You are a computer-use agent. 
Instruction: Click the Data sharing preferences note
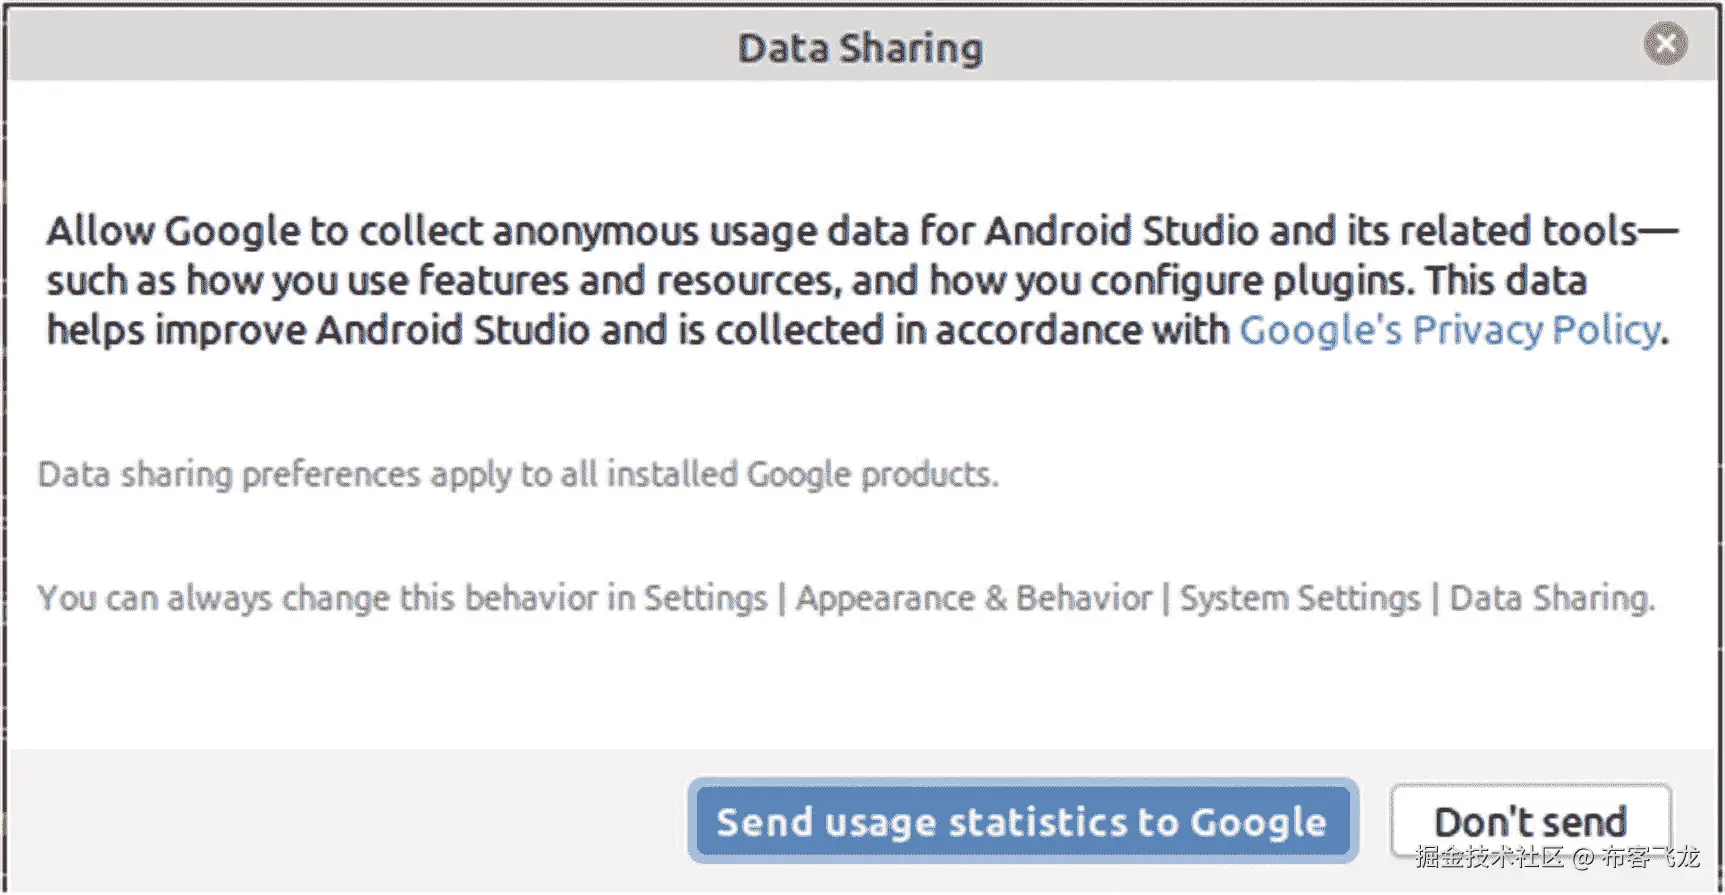click(x=518, y=474)
